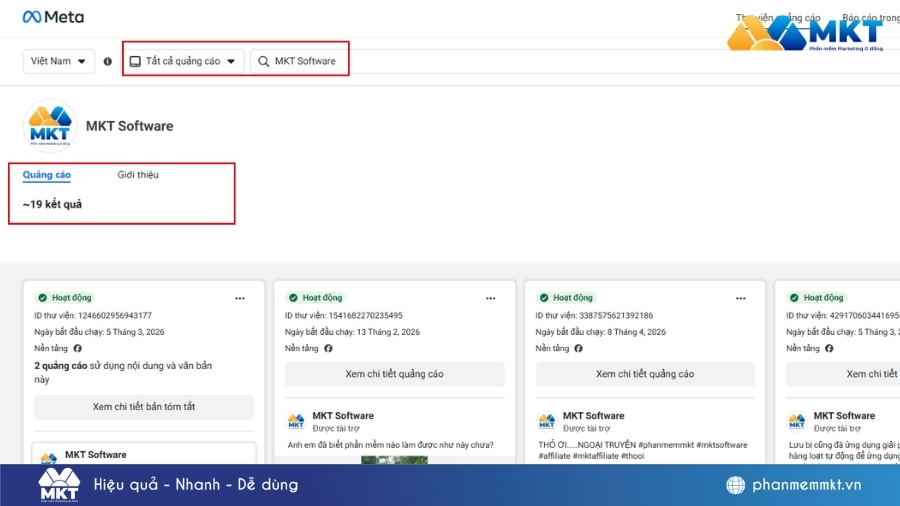This screenshot has width=900, height=506.
Task: Click Hoạt động status badge on ad 1246602956943177
Action: [x=65, y=298]
